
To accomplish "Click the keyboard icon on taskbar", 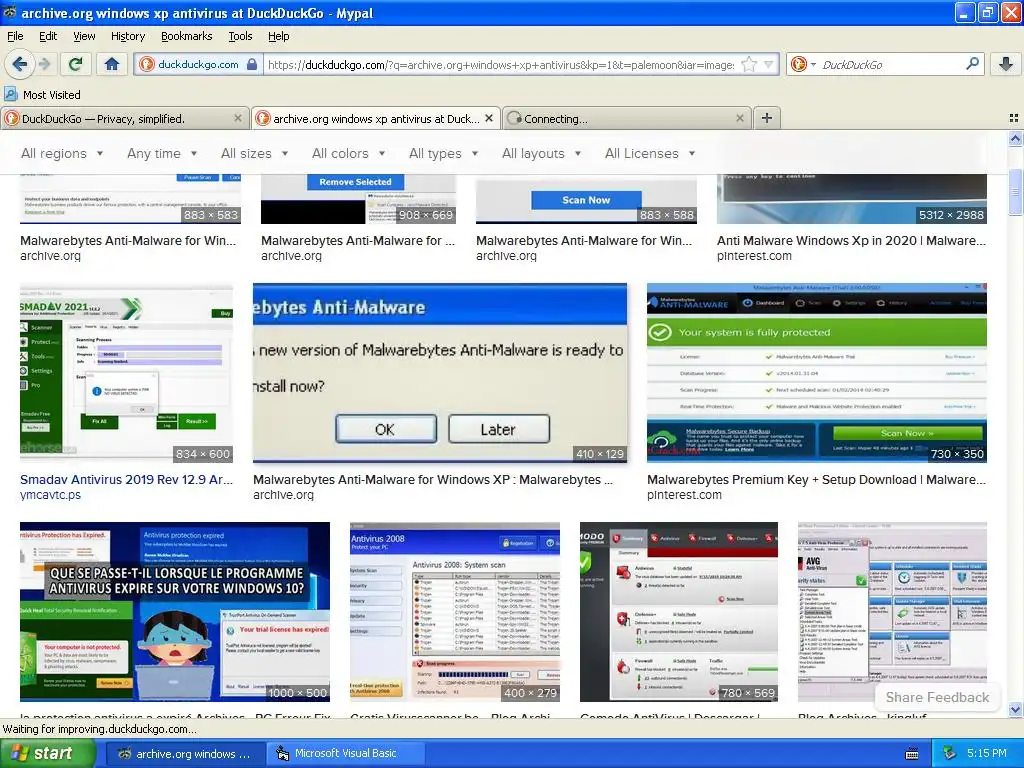I will [912, 754].
